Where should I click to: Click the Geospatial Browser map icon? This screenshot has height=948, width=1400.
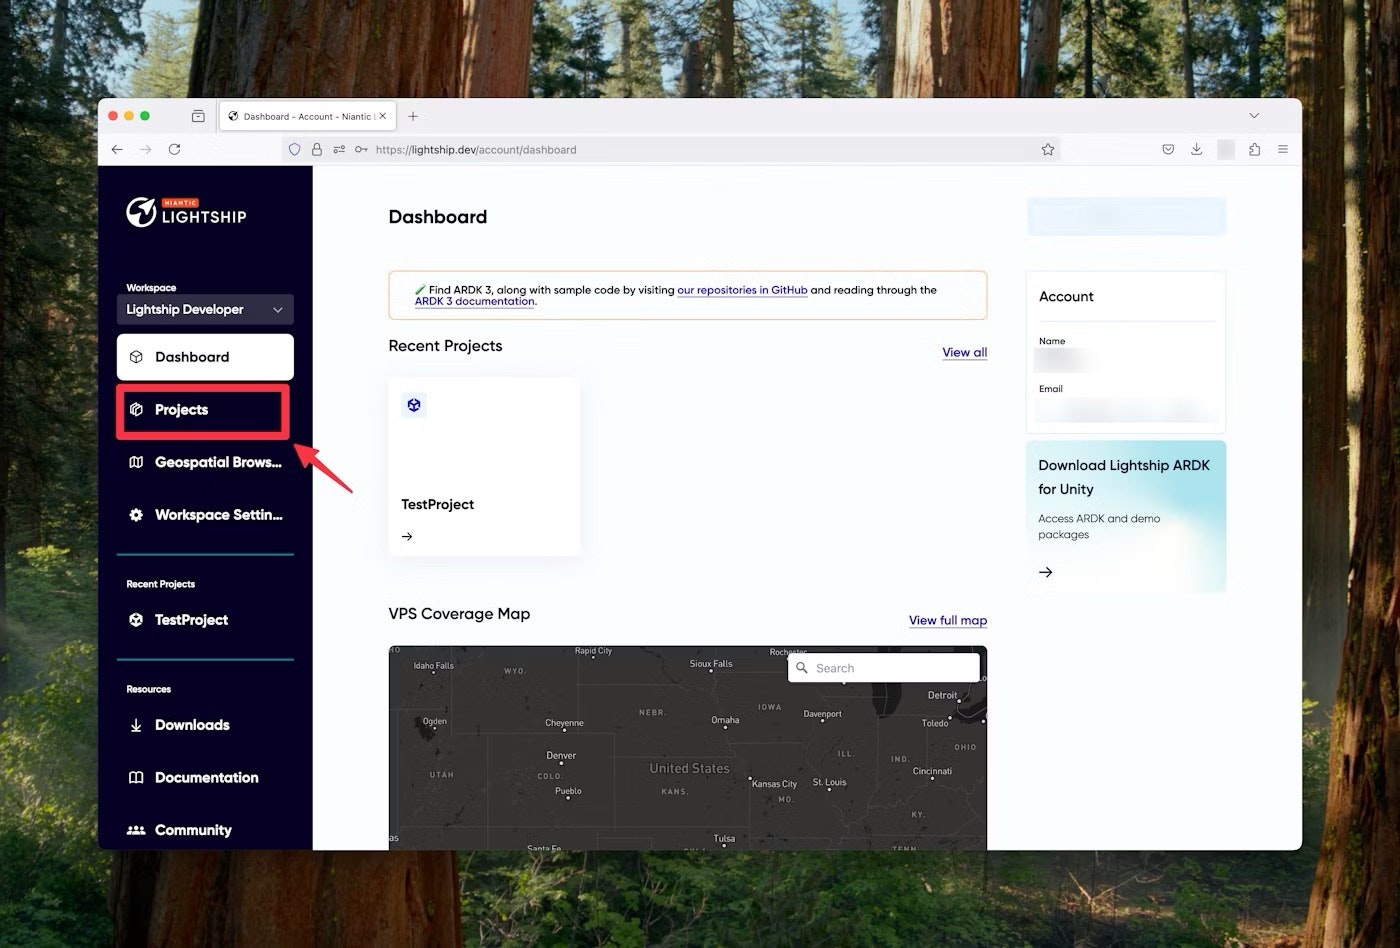point(136,462)
